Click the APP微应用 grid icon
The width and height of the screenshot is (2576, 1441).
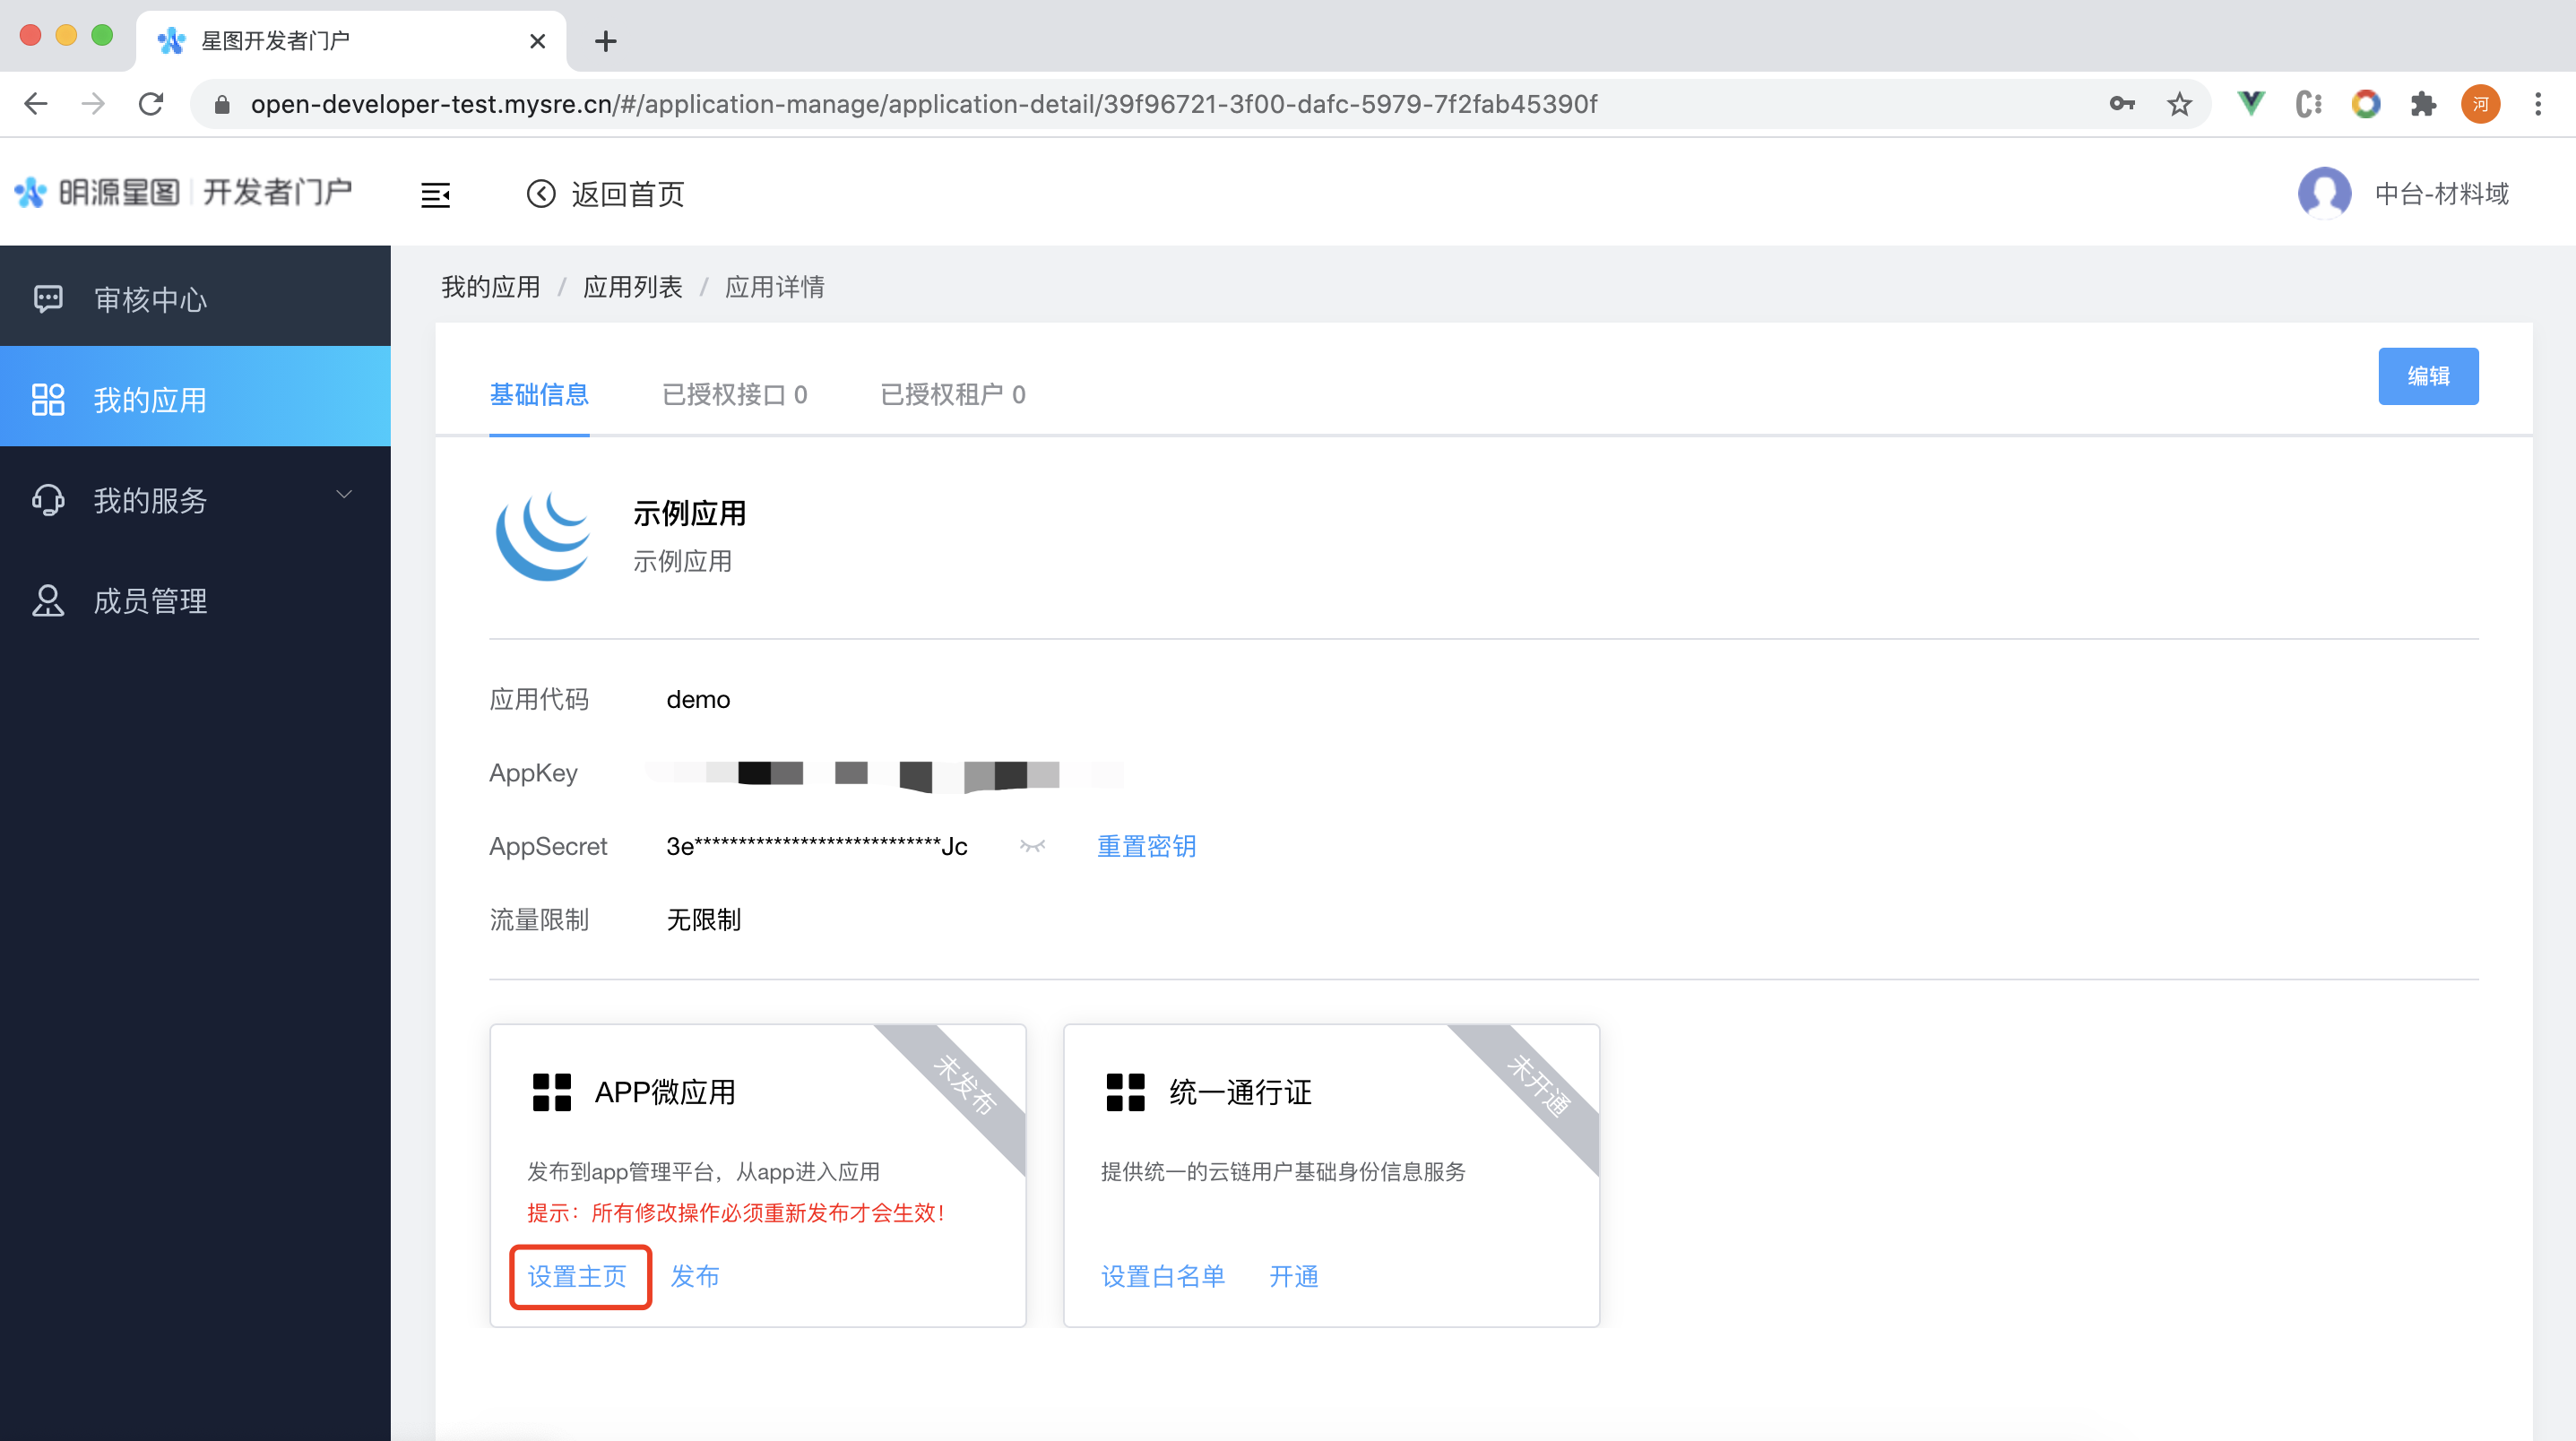[x=551, y=1092]
